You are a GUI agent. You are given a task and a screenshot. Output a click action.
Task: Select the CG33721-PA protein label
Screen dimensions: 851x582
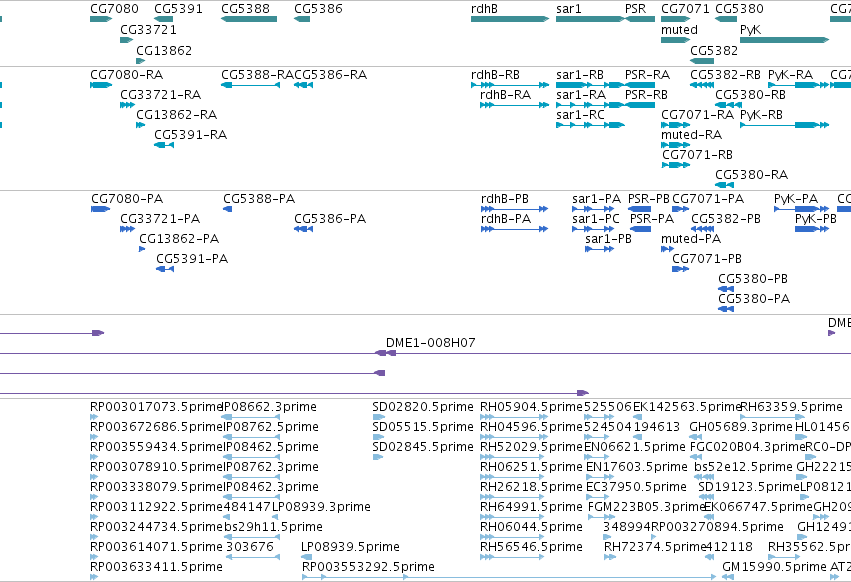click(x=160, y=219)
